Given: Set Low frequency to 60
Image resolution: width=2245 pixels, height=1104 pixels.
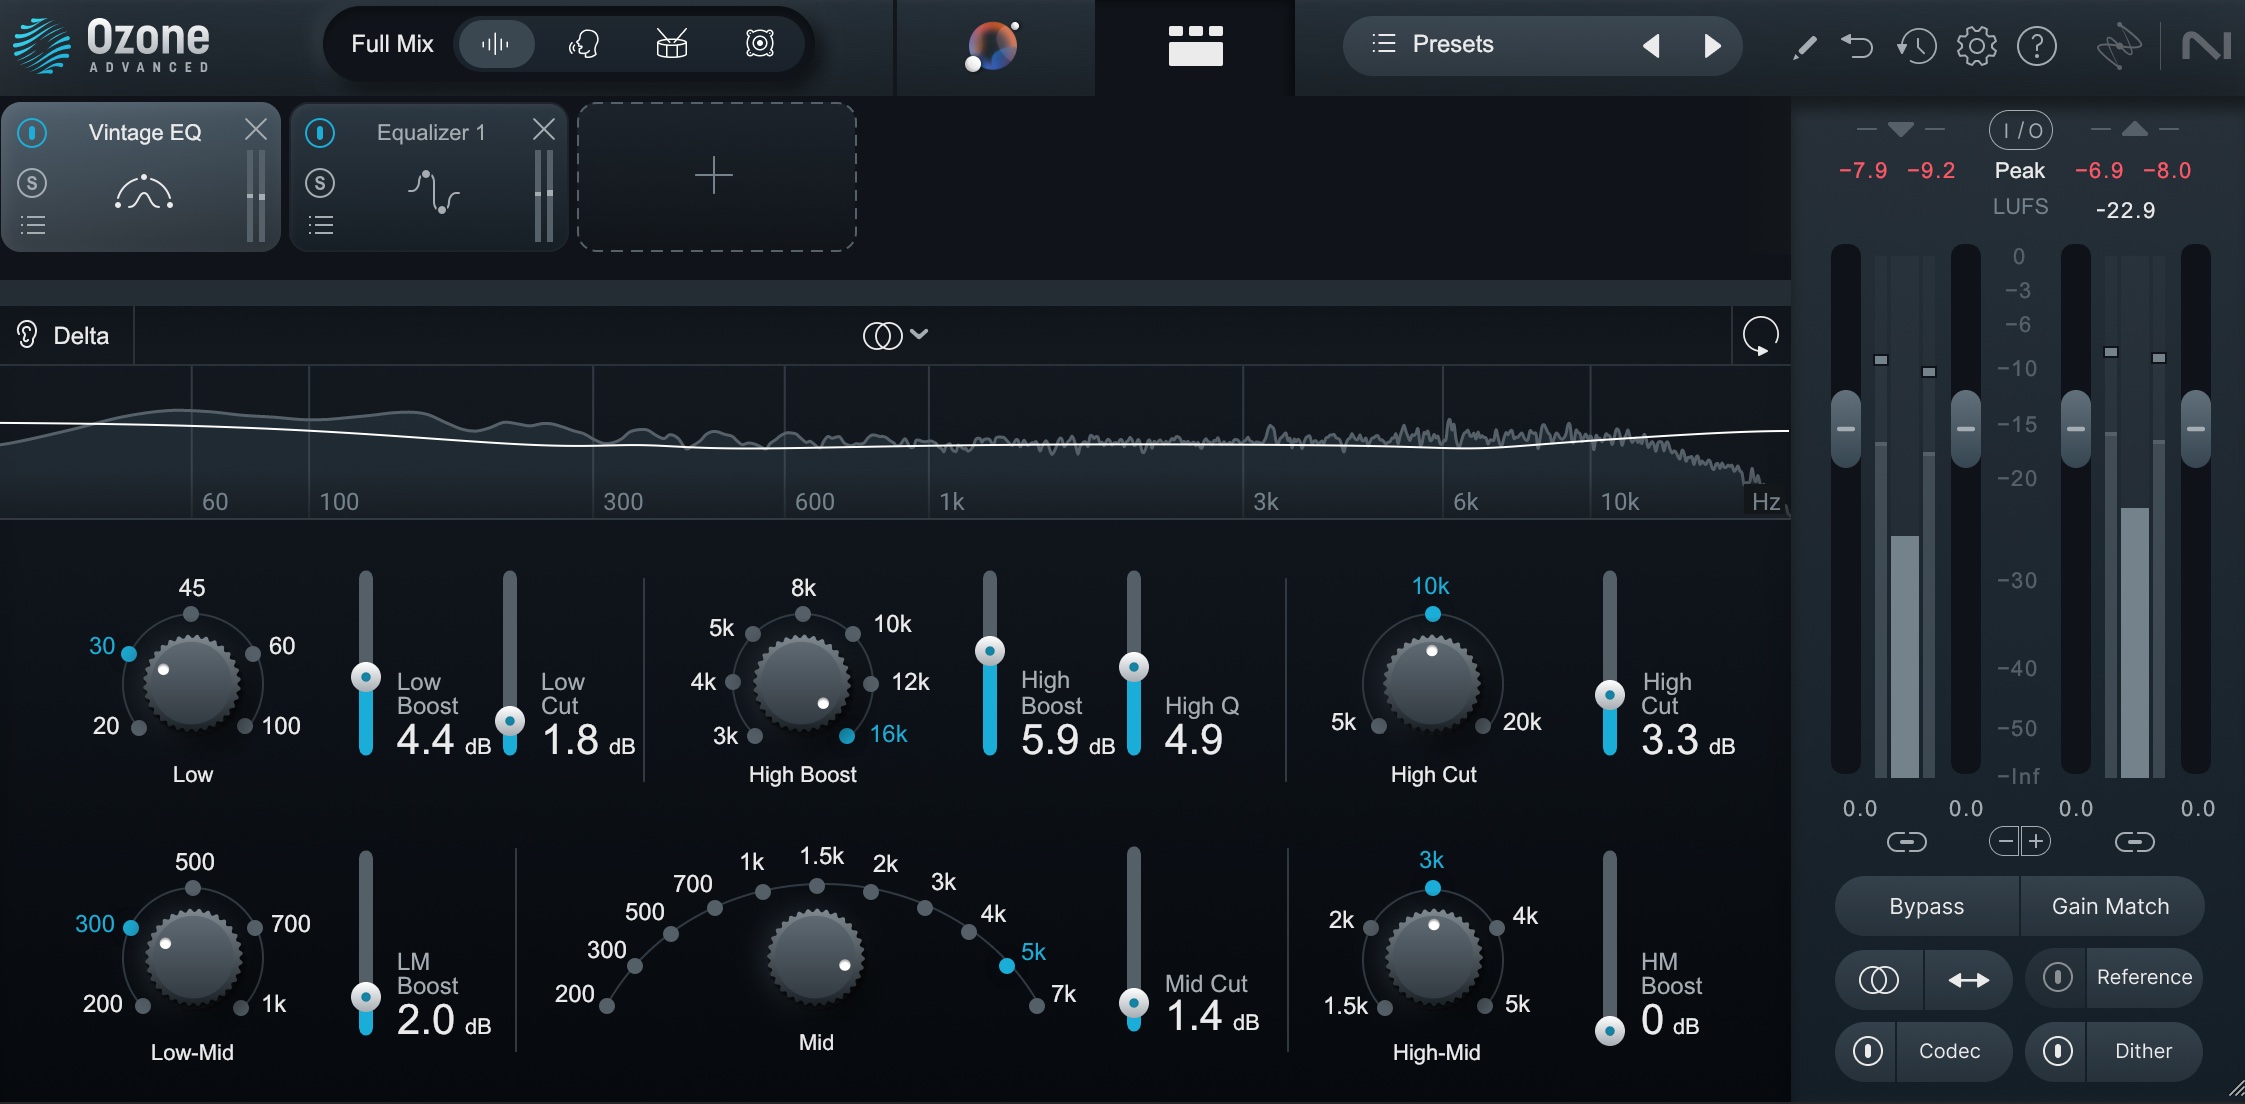Looking at the screenshot, I should click(x=253, y=653).
